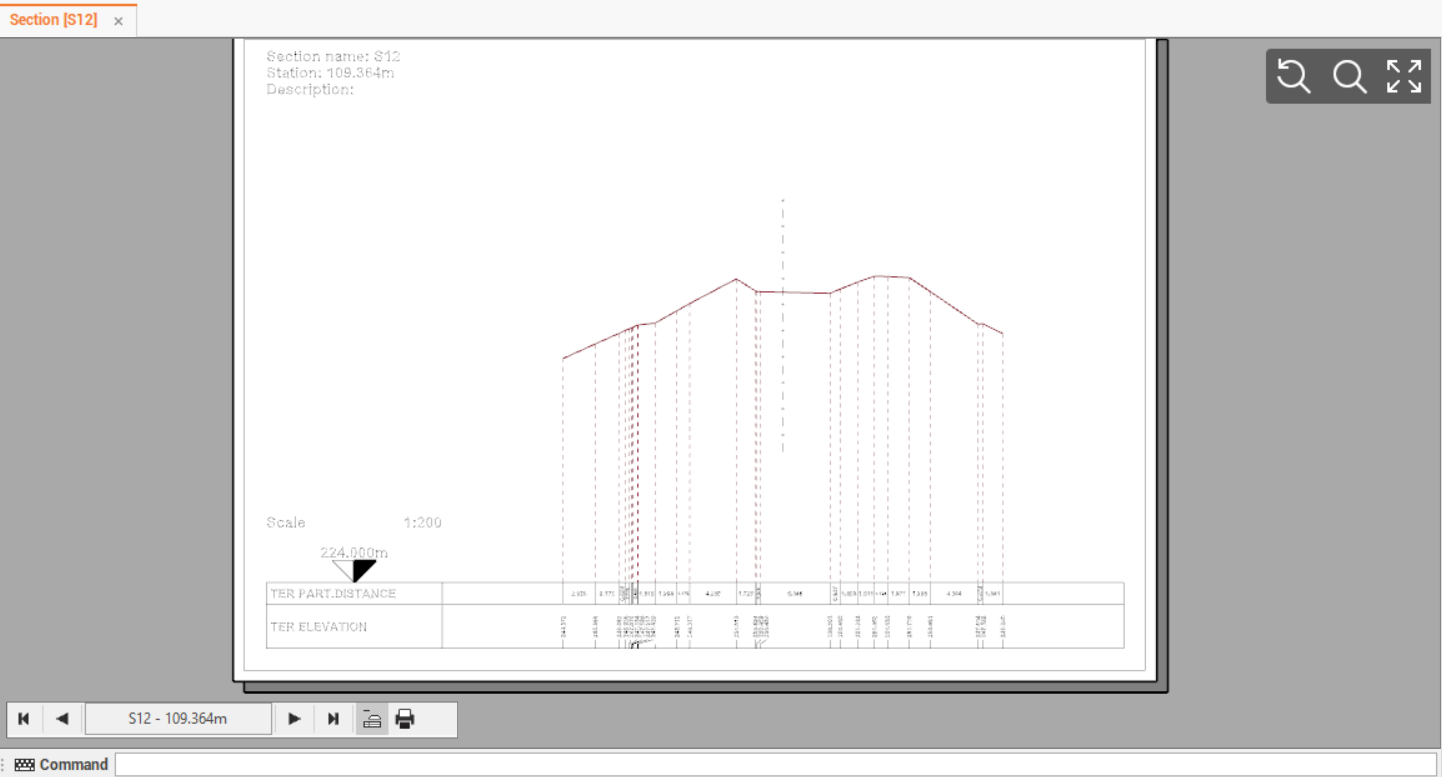This screenshot has width=1442, height=777.
Task: Switch to the Section [S12] tab
Action: [x=54, y=20]
